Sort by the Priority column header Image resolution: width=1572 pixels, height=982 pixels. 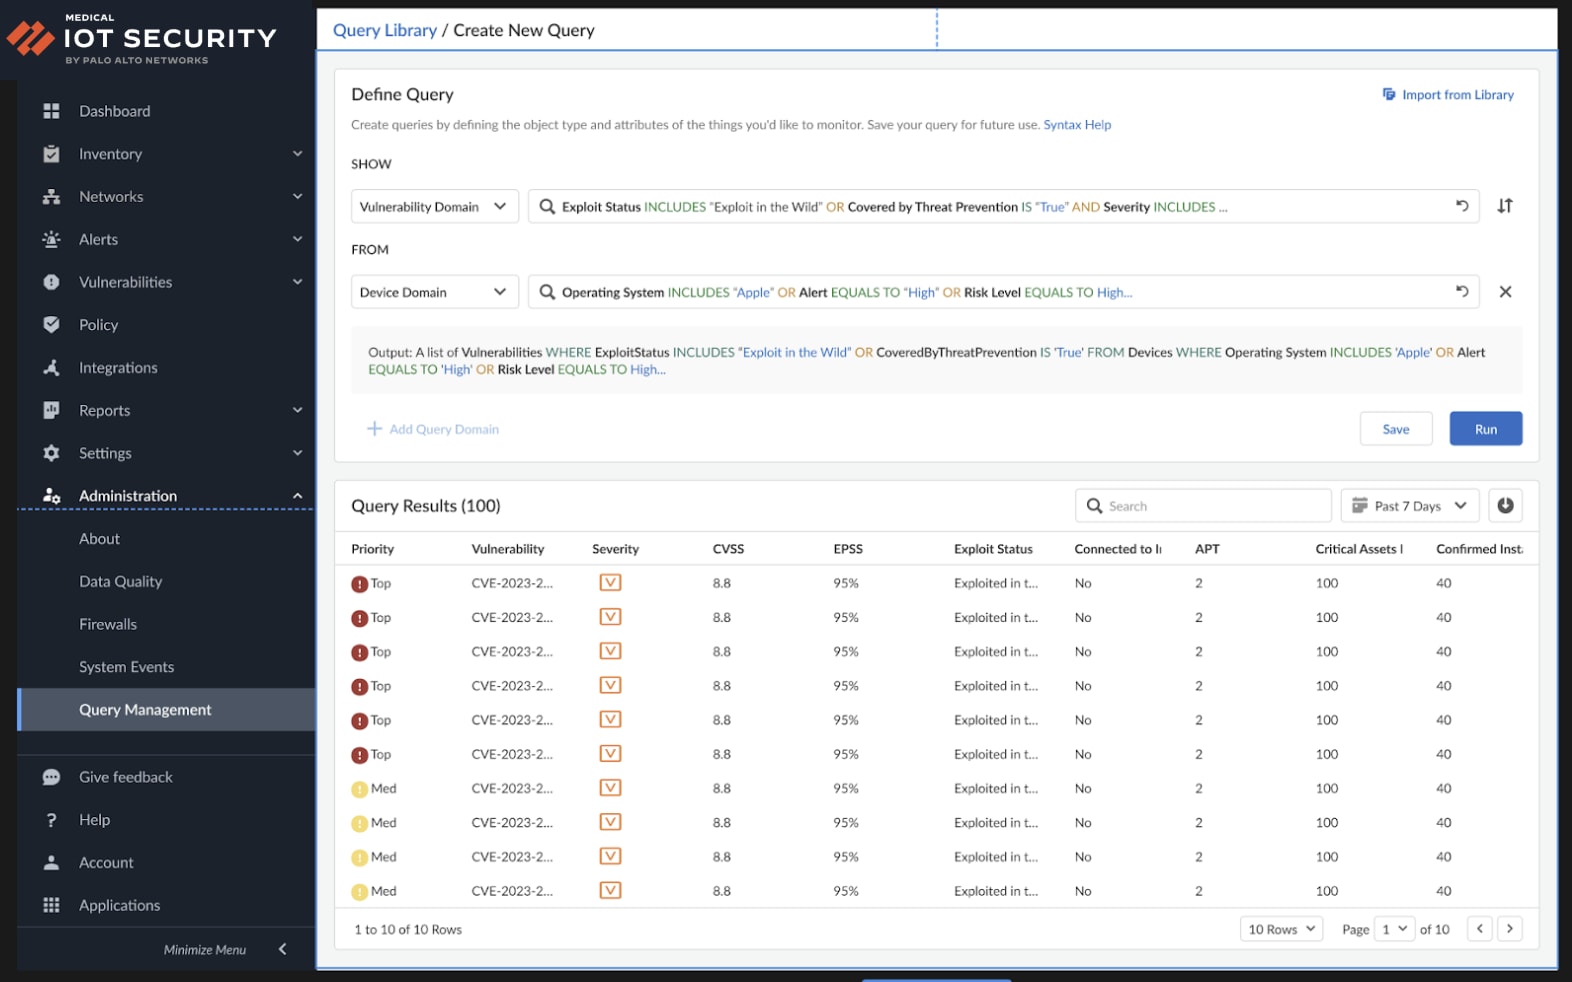coord(373,549)
